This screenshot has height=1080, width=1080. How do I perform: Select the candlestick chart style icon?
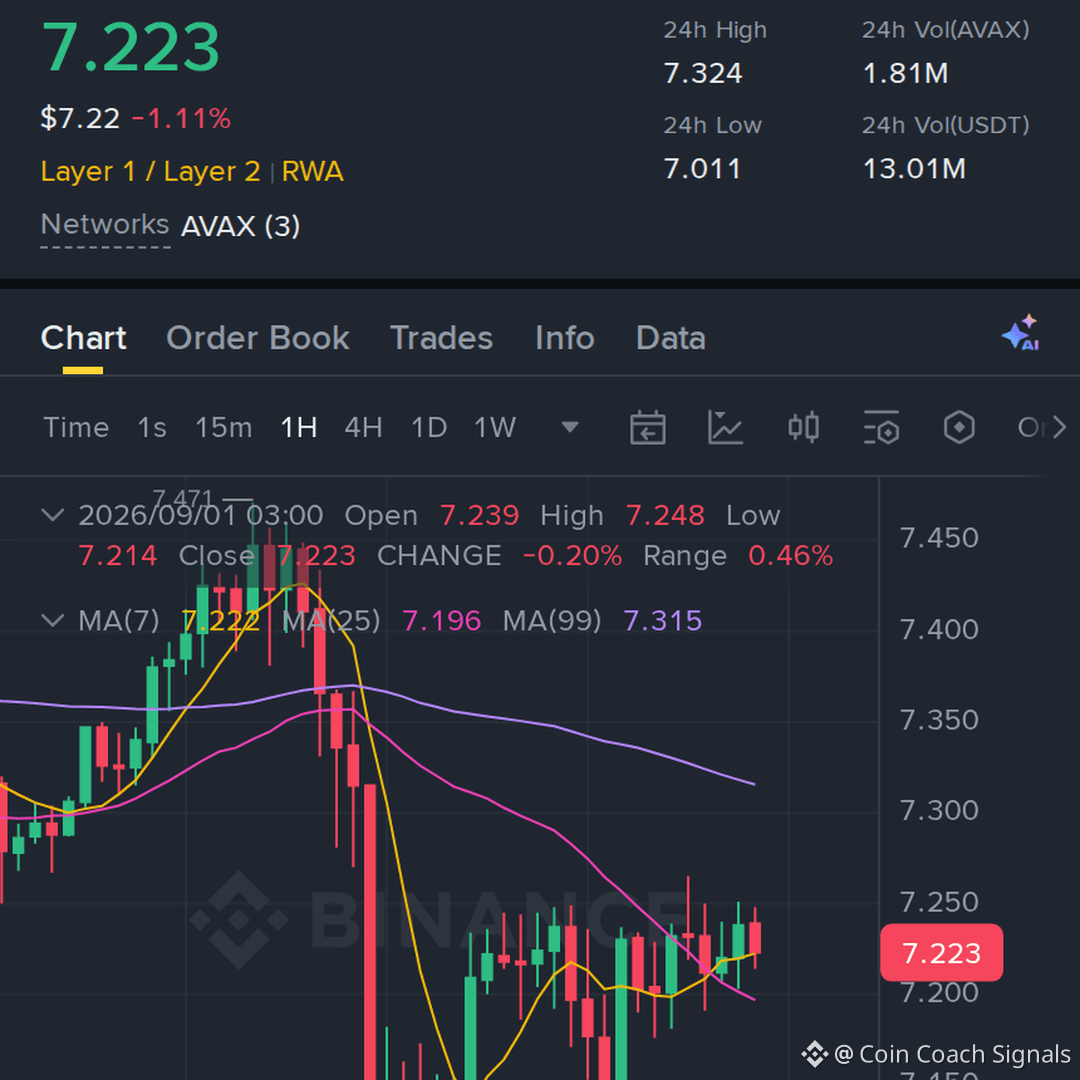point(803,428)
